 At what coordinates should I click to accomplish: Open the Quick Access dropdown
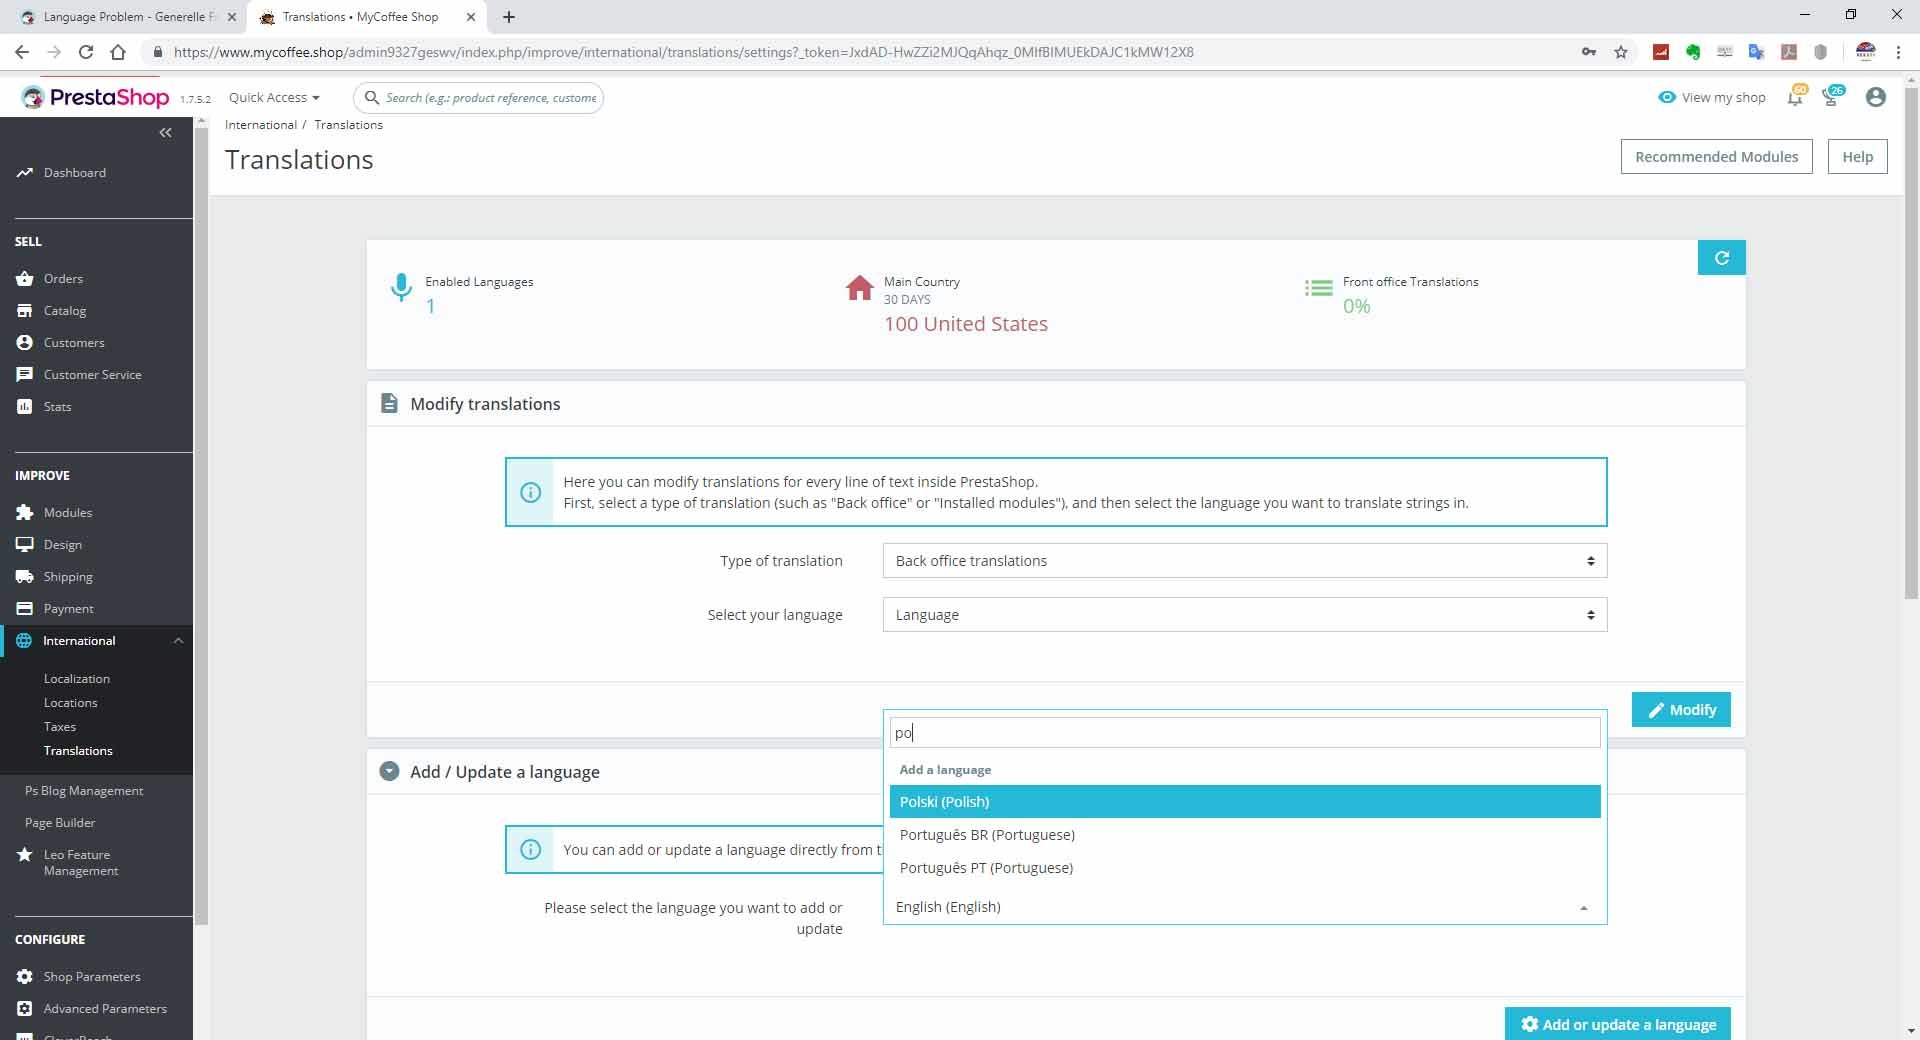pyautogui.click(x=274, y=98)
